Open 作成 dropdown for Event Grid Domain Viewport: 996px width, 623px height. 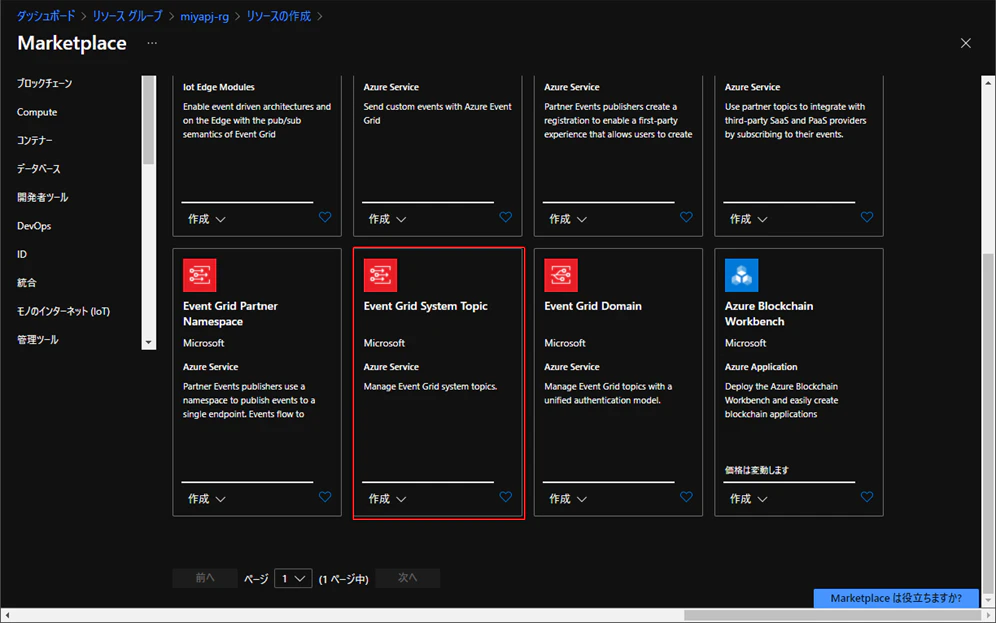point(568,499)
